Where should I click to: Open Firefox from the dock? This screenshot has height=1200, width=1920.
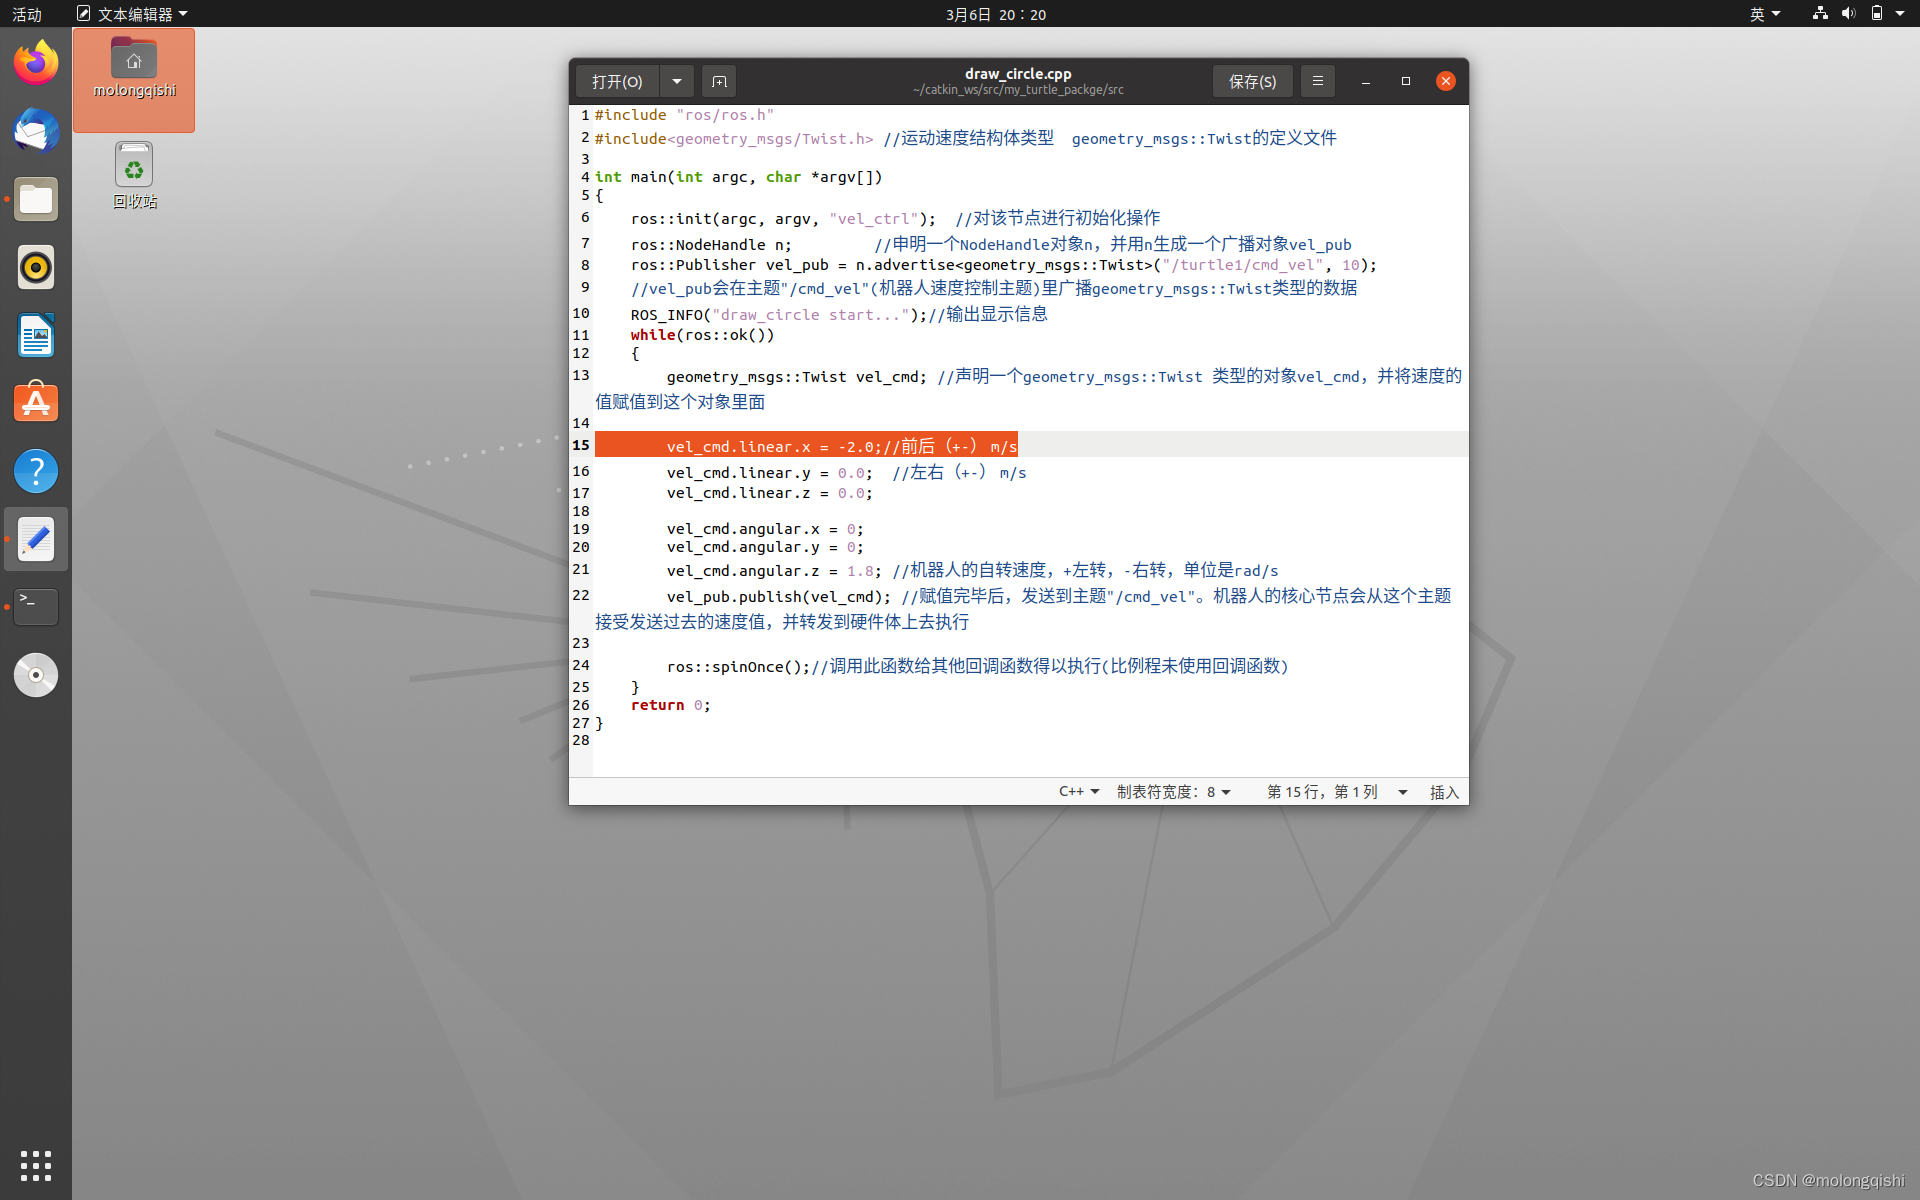[x=36, y=63]
